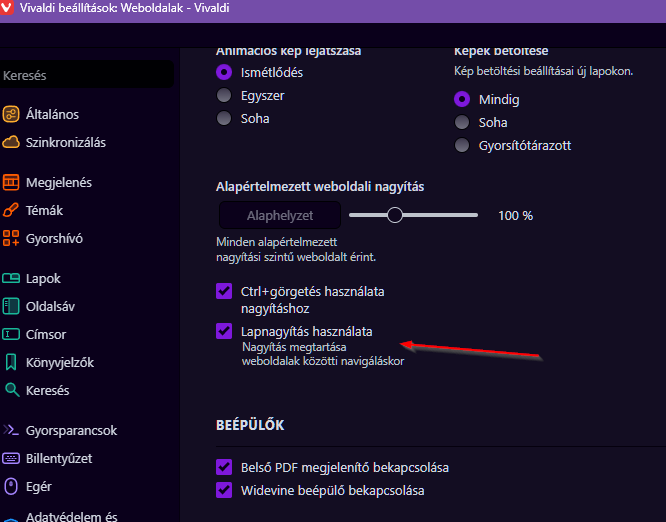Select Egyszer animation radio button
Image resolution: width=666 pixels, height=522 pixels.
pos(224,95)
